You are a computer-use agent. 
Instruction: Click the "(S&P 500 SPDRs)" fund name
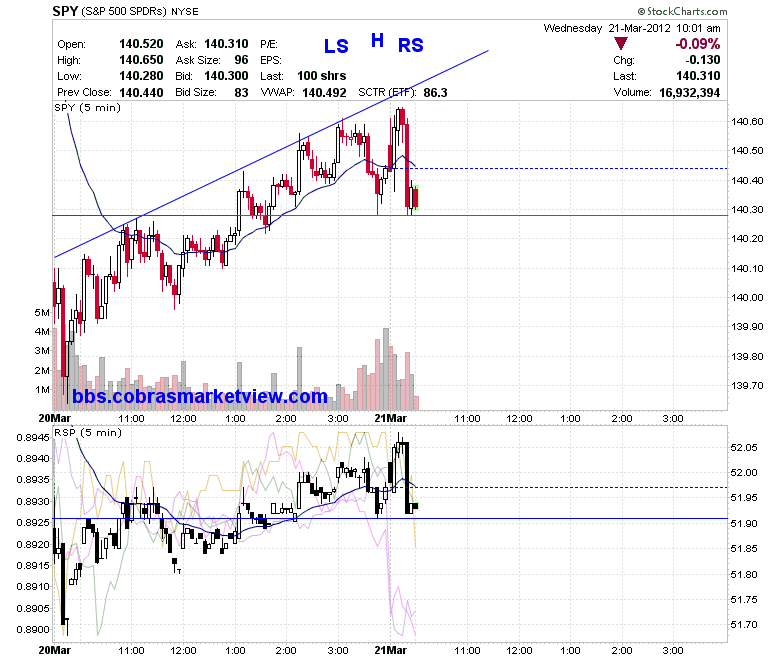124,11
